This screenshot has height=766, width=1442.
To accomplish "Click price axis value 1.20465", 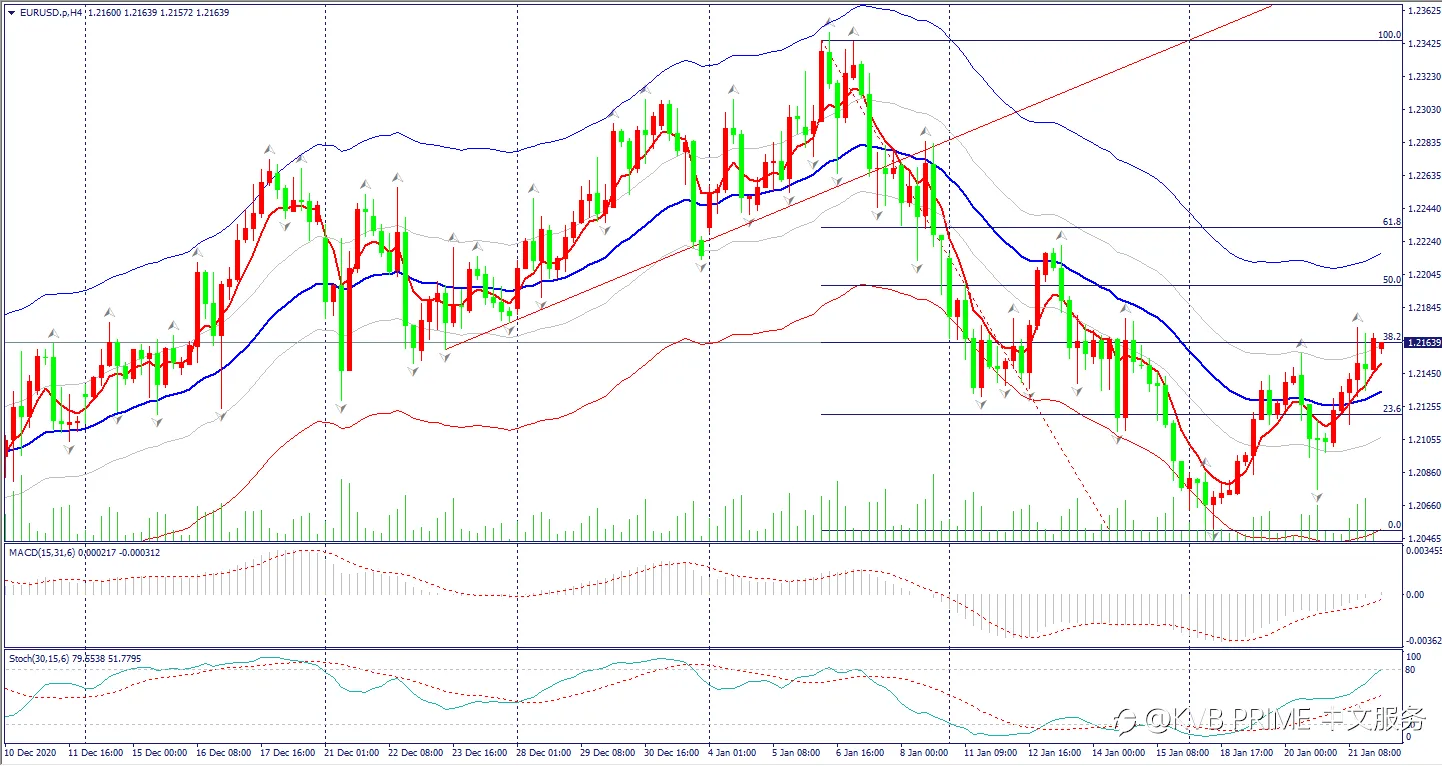I will [1424, 538].
